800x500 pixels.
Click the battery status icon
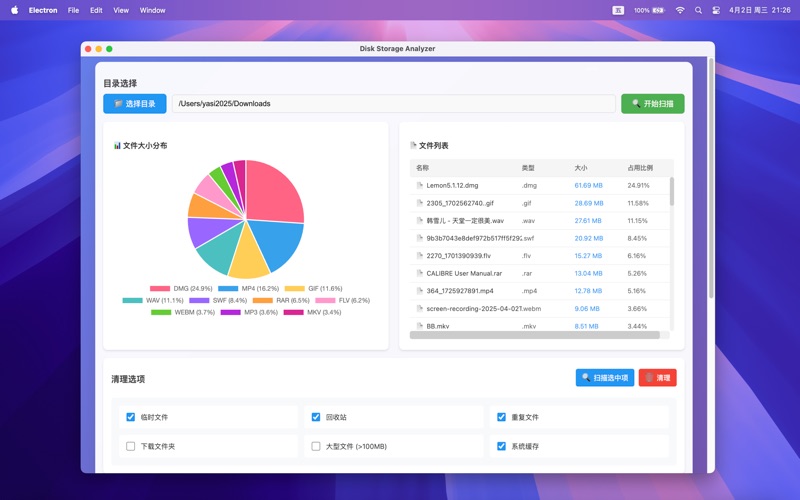[x=658, y=10]
